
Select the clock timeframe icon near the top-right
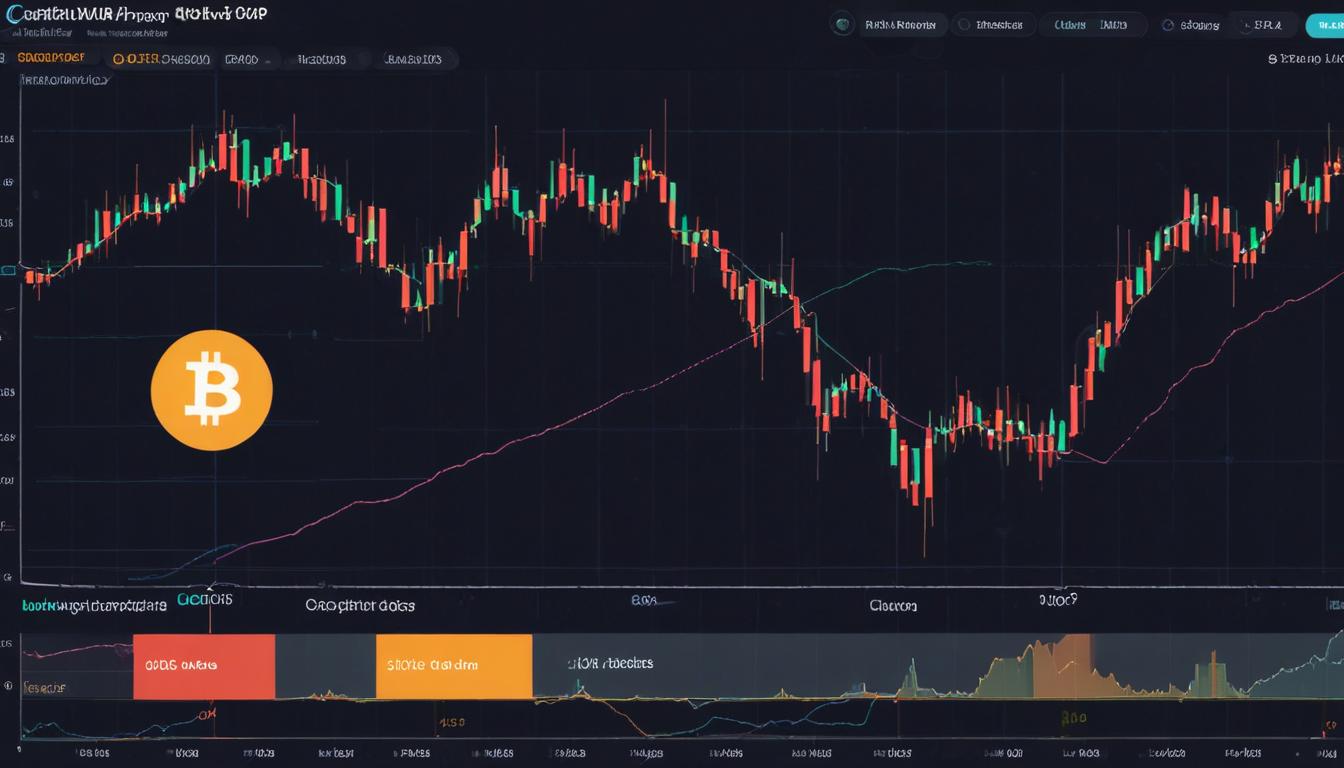1167,25
